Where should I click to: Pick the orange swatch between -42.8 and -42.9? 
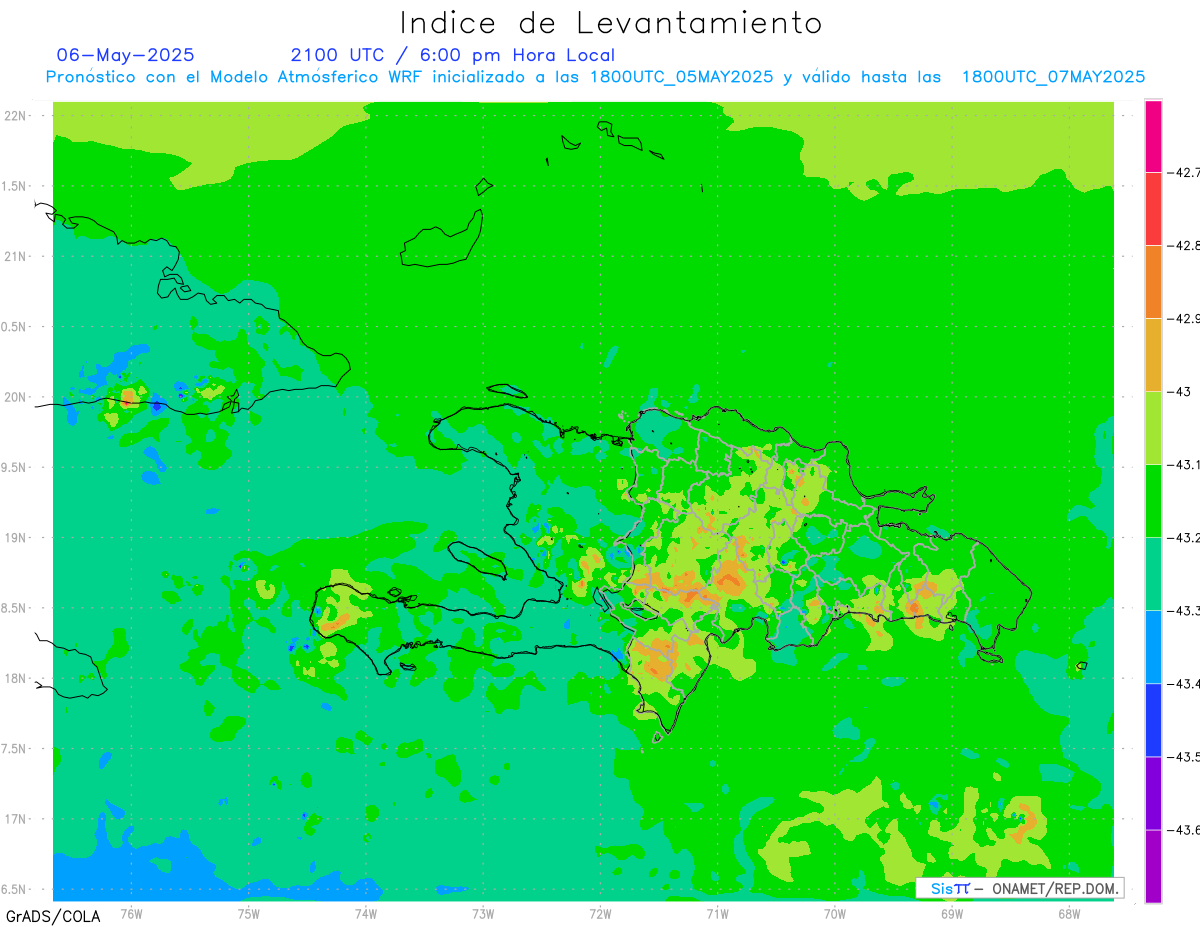coord(1153,282)
